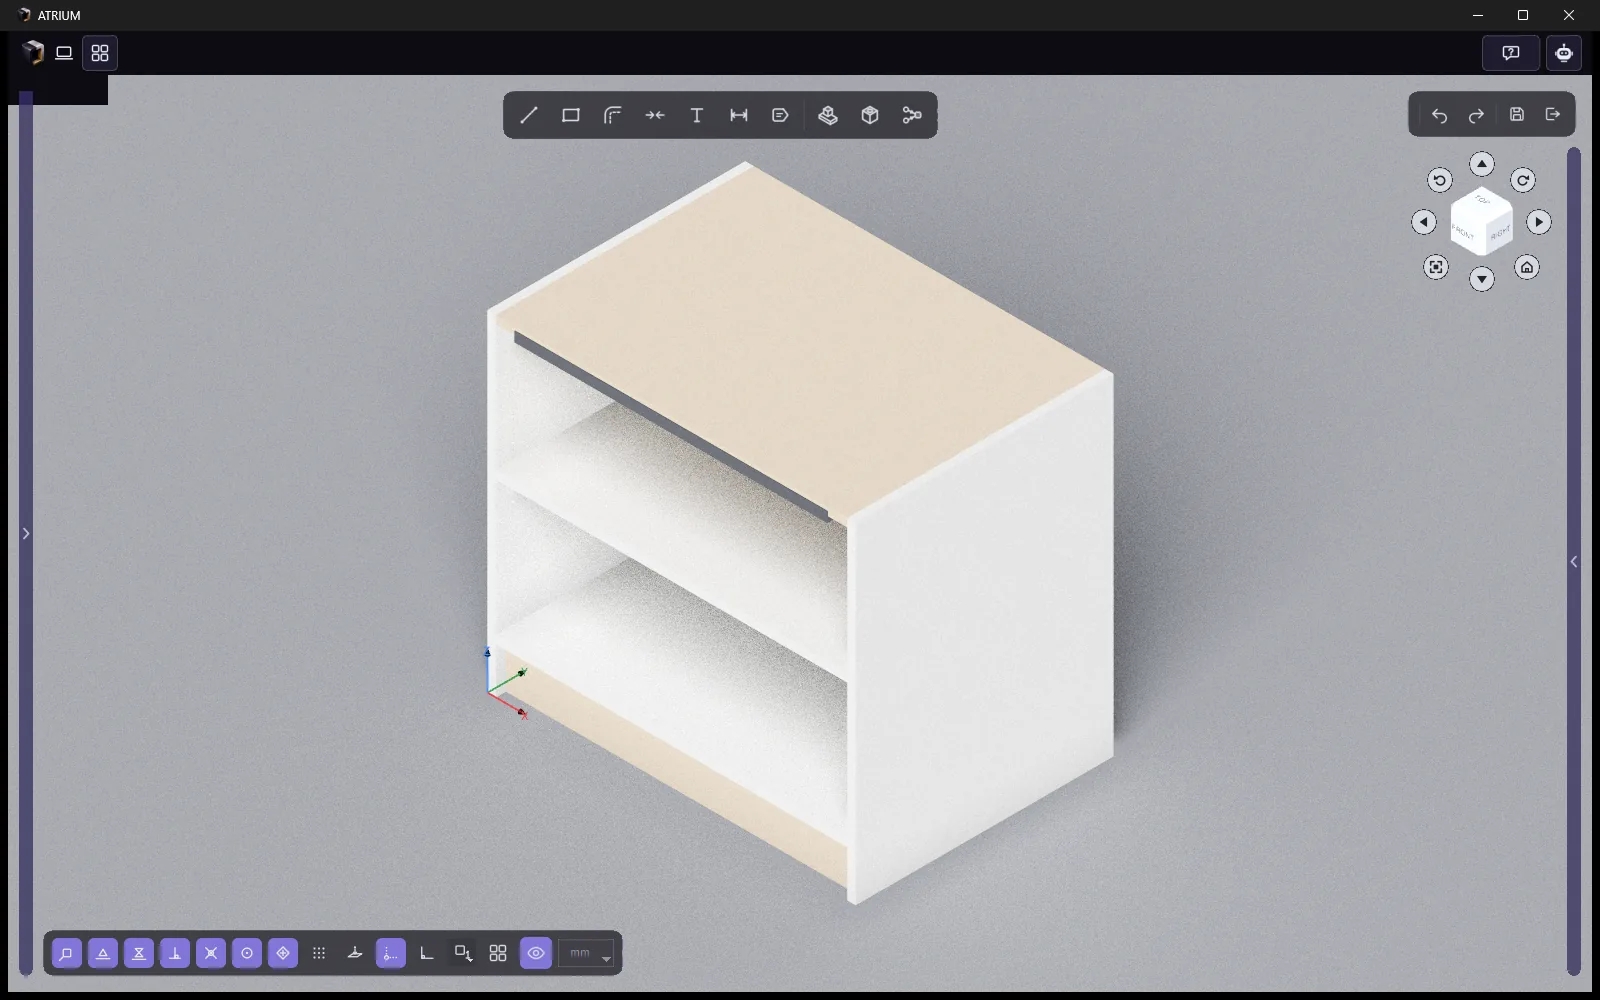Click the FRONT face of view cube
The width and height of the screenshot is (1600, 1000).
[1464, 233]
